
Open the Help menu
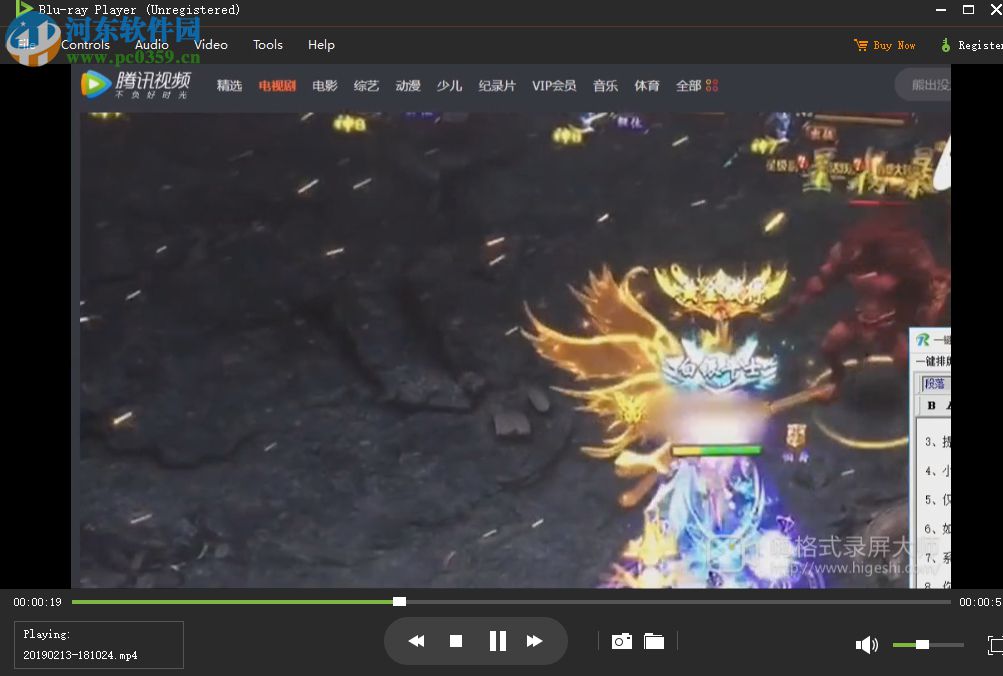(321, 44)
